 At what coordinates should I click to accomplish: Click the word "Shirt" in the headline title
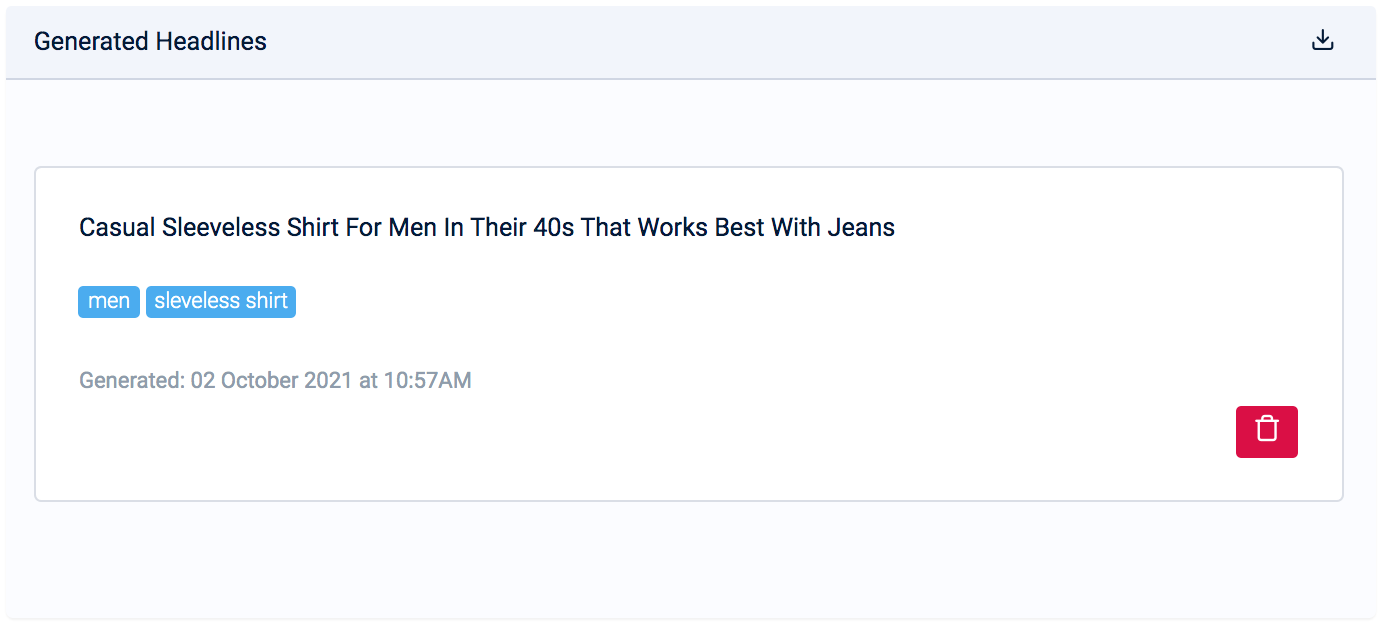[313, 228]
